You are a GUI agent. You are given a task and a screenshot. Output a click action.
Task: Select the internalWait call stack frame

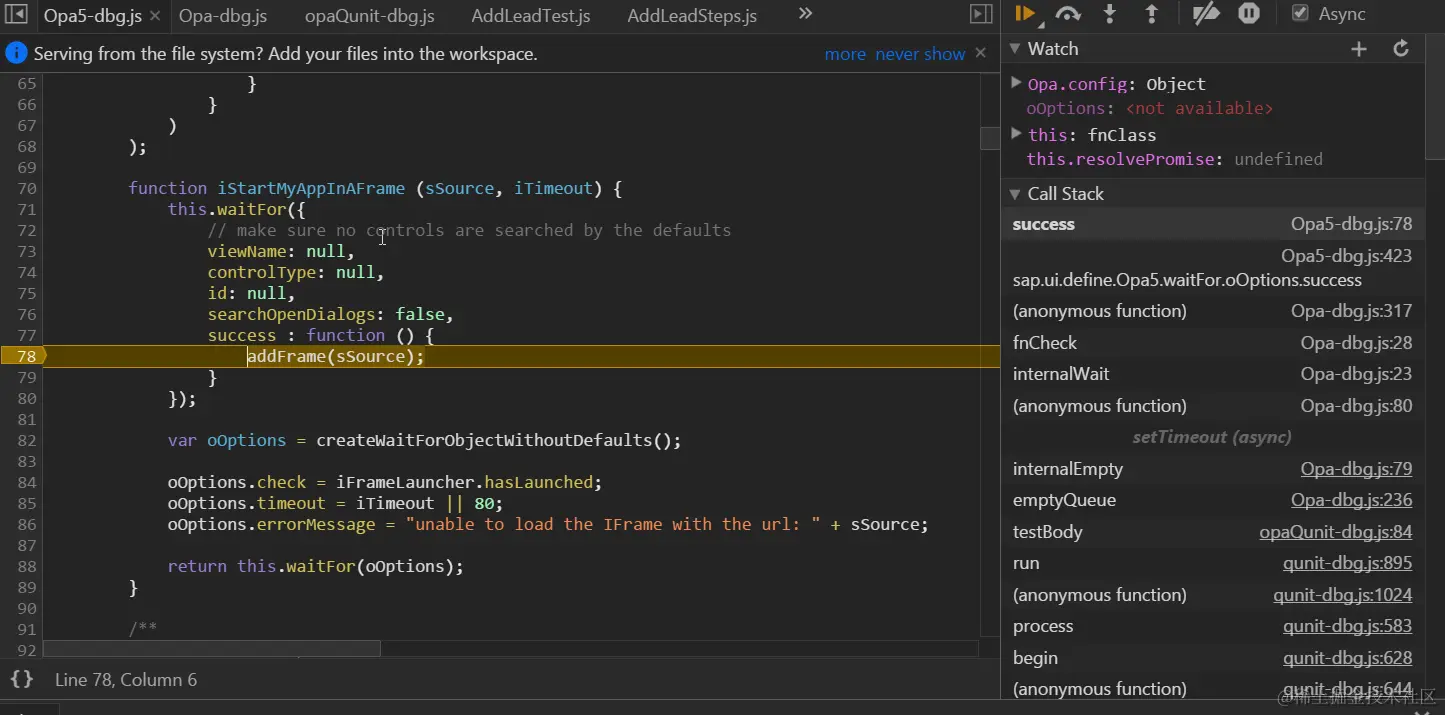1212,374
